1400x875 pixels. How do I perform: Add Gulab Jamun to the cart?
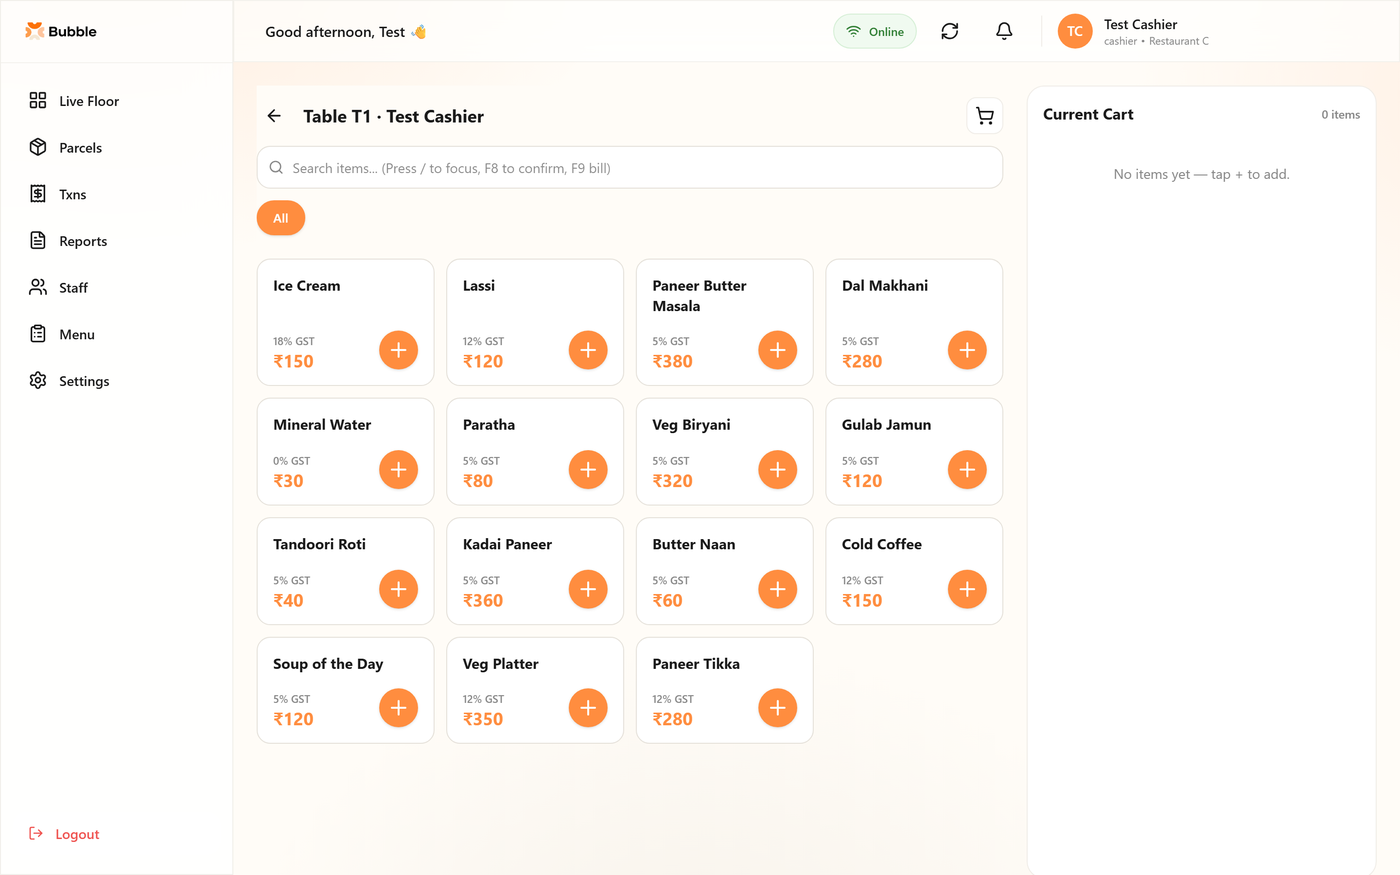[967, 470]
